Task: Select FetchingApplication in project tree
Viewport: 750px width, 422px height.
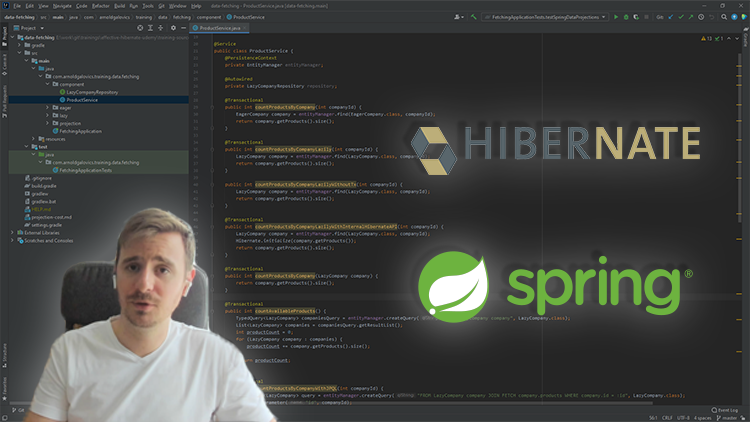Action: [80, 131]
